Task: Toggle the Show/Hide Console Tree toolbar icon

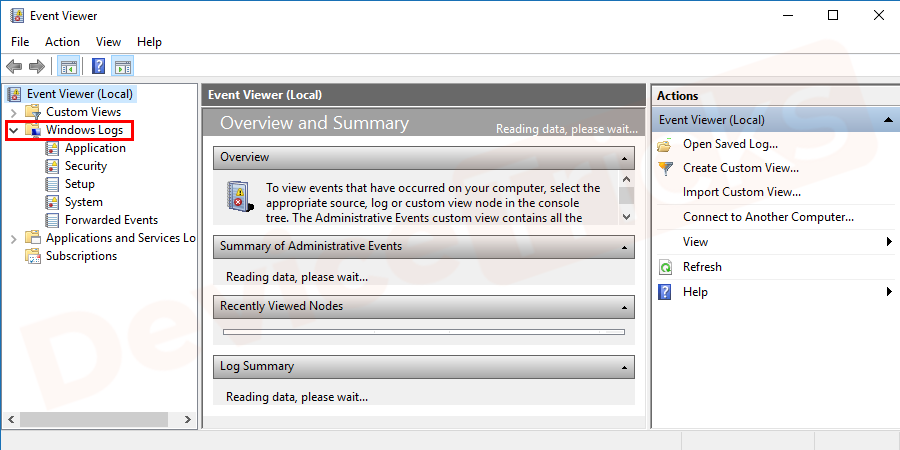Action: 69,67
